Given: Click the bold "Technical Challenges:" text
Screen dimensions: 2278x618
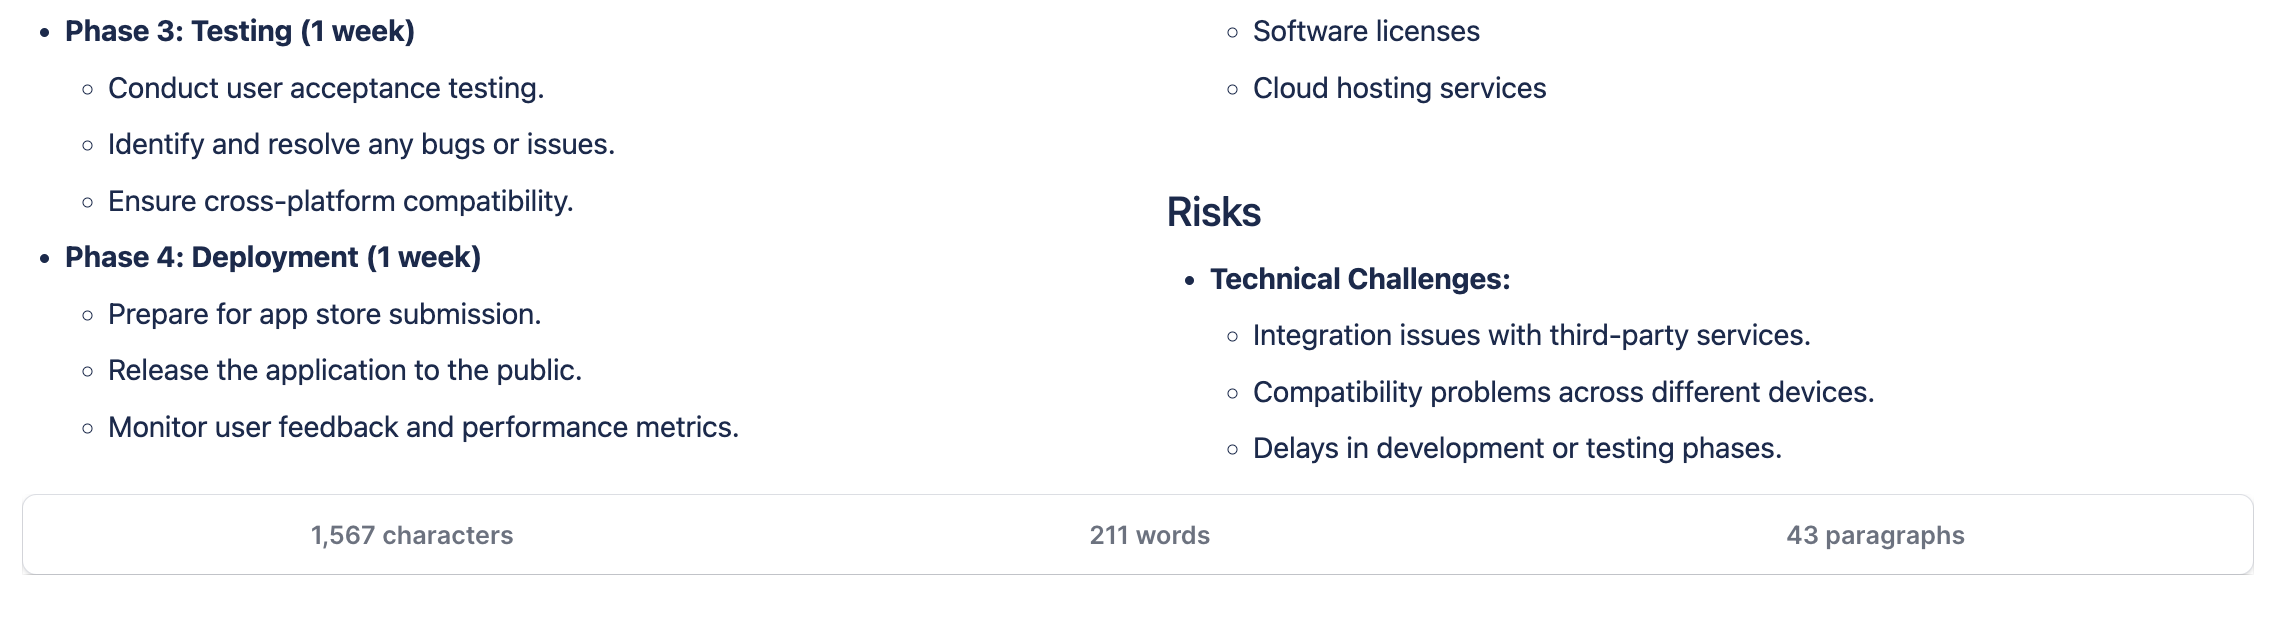Looking at the screenshot, I should click(x=1359, y=279).
